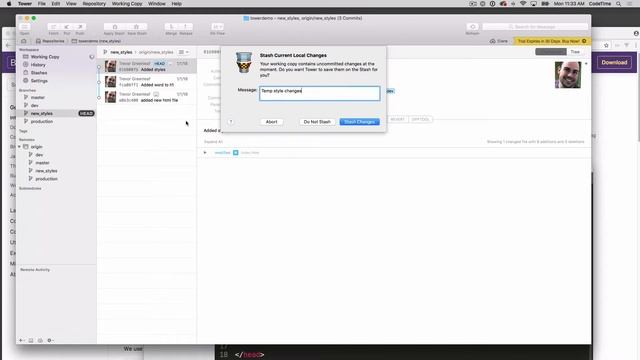The height and width of the screenshot is (360, 640).
Task: Click the Stash bucket icon in dialog
Action: point(244,62)
